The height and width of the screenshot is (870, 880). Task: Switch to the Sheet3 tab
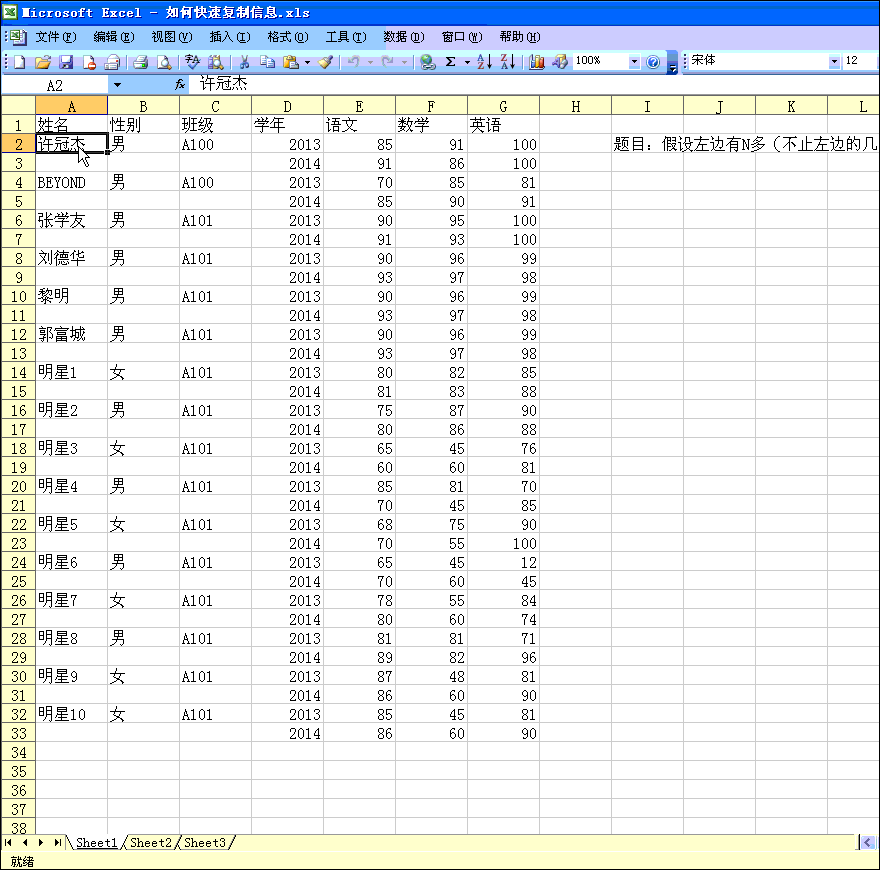click(205, 843)
